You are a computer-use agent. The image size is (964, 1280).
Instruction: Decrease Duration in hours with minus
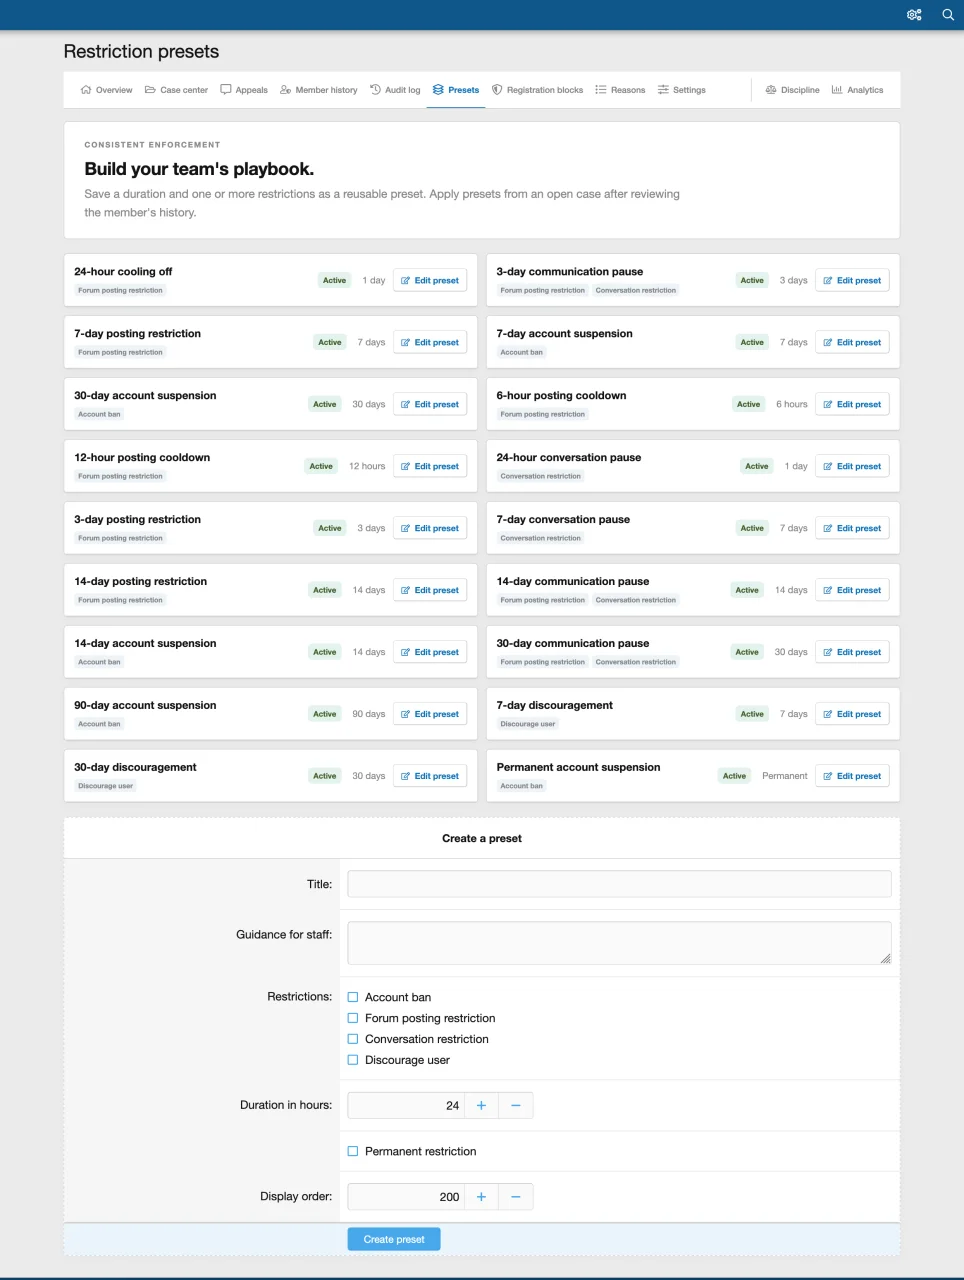(516, 1105)
